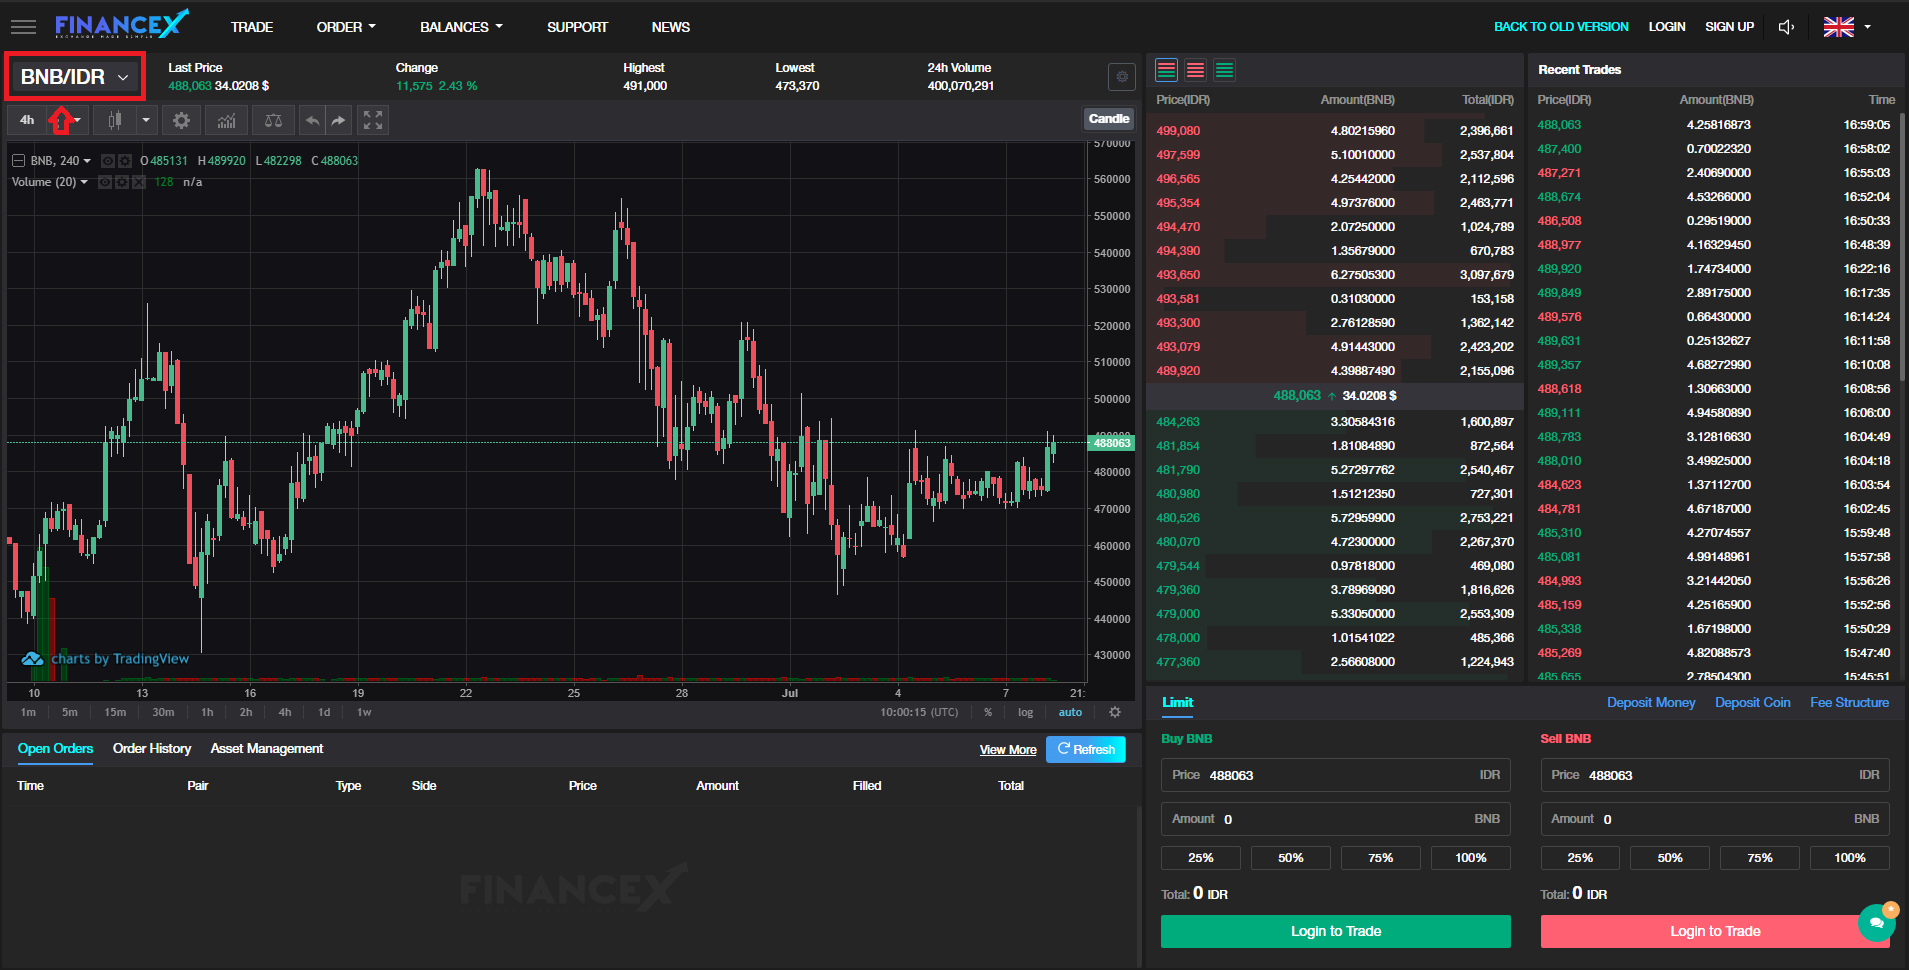Viewport: 1909px width, 970px height.
Task: Switch the chart to fullscreen mode
Action: (x=373, y=120)
